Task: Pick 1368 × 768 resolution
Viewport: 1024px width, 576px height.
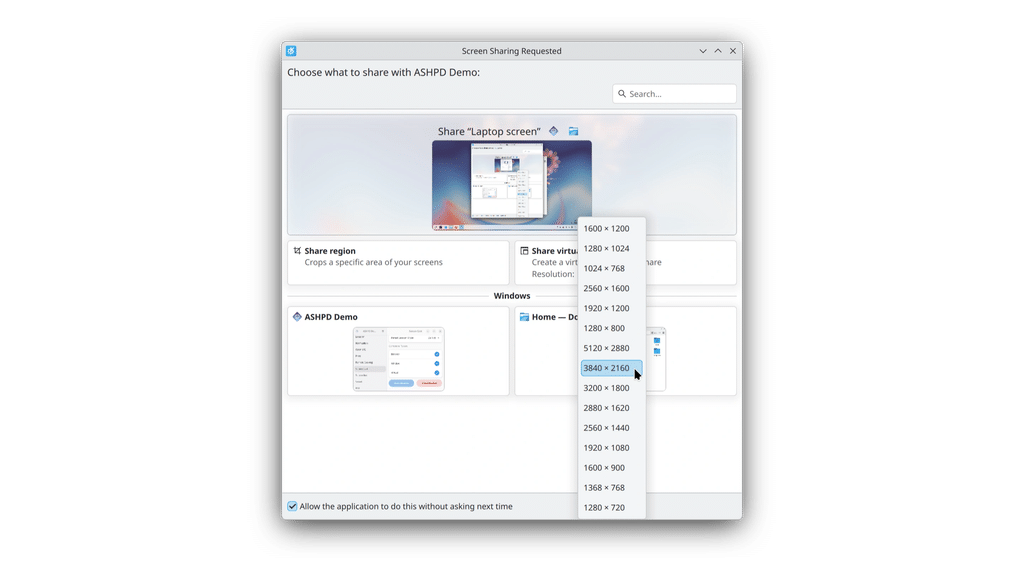Action: 612,488
